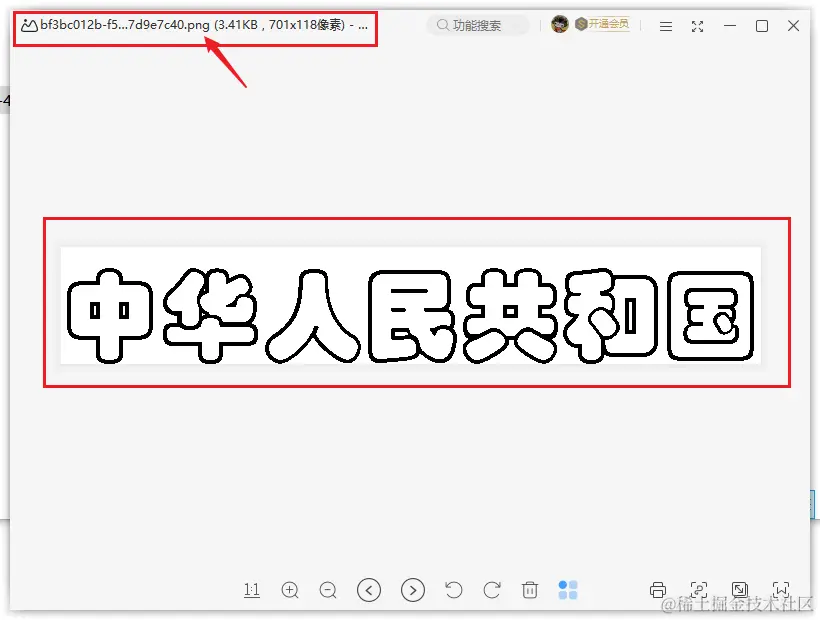Select the zoom out magnifier icon
This screenshot has width=820, height=620.
pyautogui.click(x=328, y=590)
